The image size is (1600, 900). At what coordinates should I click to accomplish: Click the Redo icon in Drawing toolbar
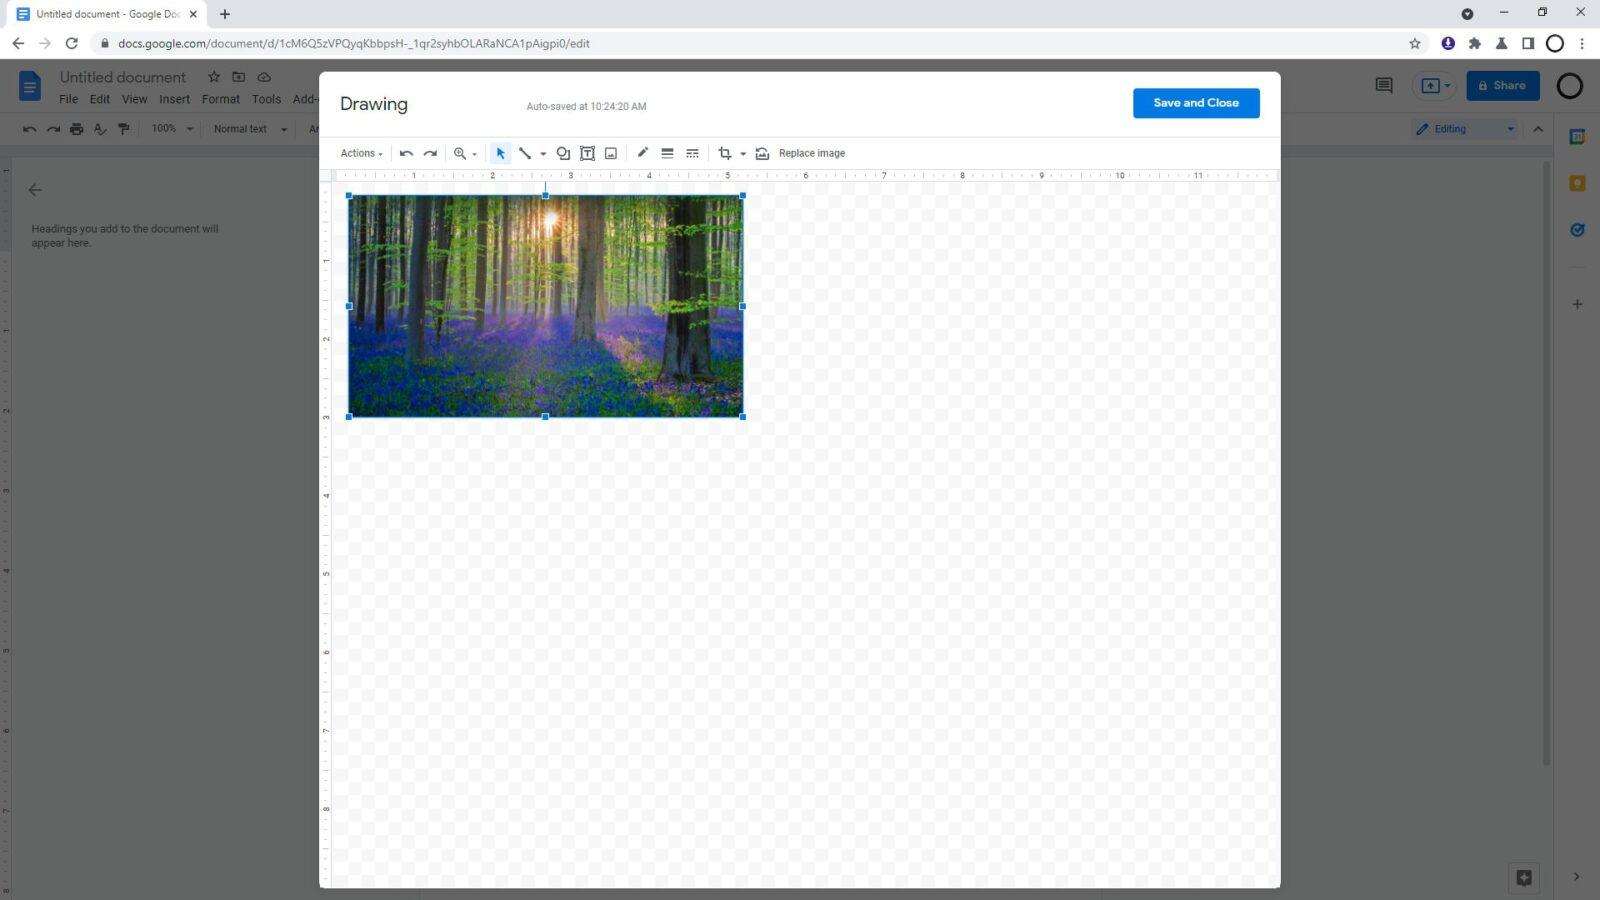pyautogui.click(x=431, y=153)
